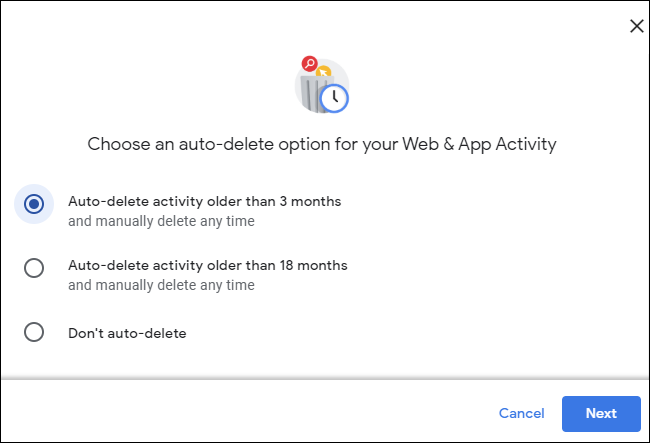The height and width of the screenshot is (443, 650).
Task: Click the "Auto-delete activity older than 18 months" label
Action: pos(208,266)
